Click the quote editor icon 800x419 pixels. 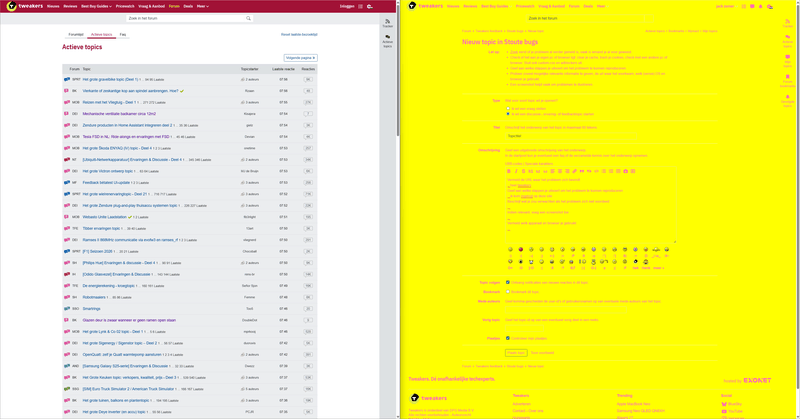(x=582, y=171)
